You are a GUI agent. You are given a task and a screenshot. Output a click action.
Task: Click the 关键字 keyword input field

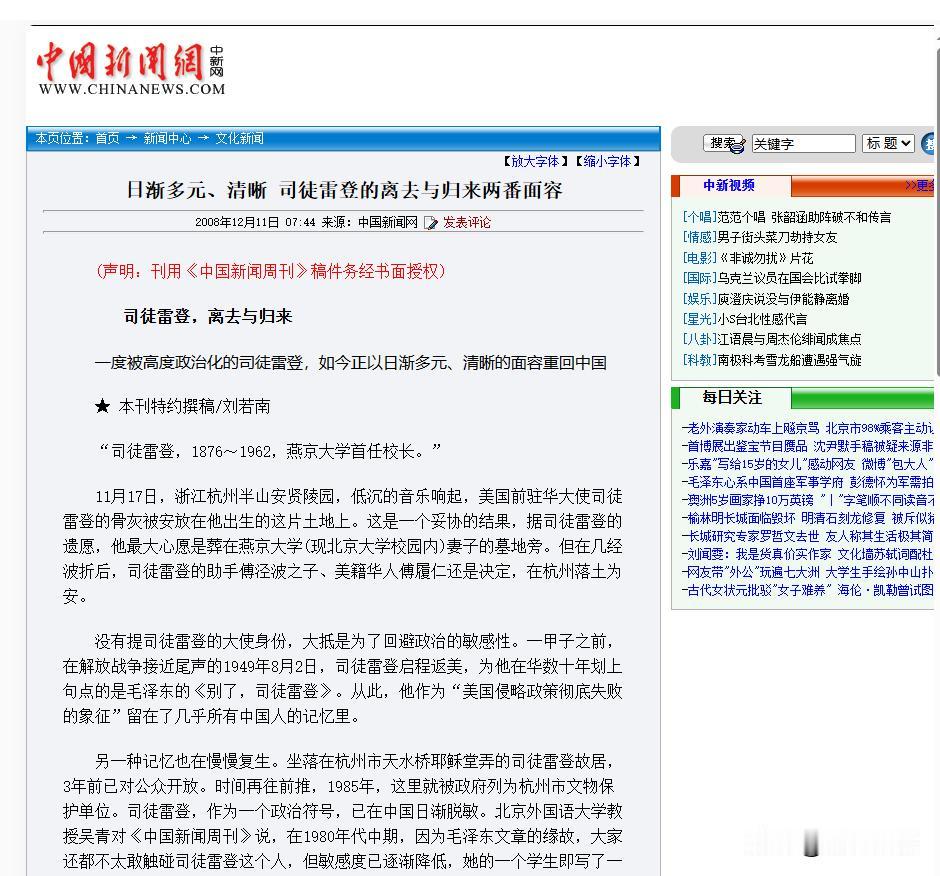tap(803, 143)
